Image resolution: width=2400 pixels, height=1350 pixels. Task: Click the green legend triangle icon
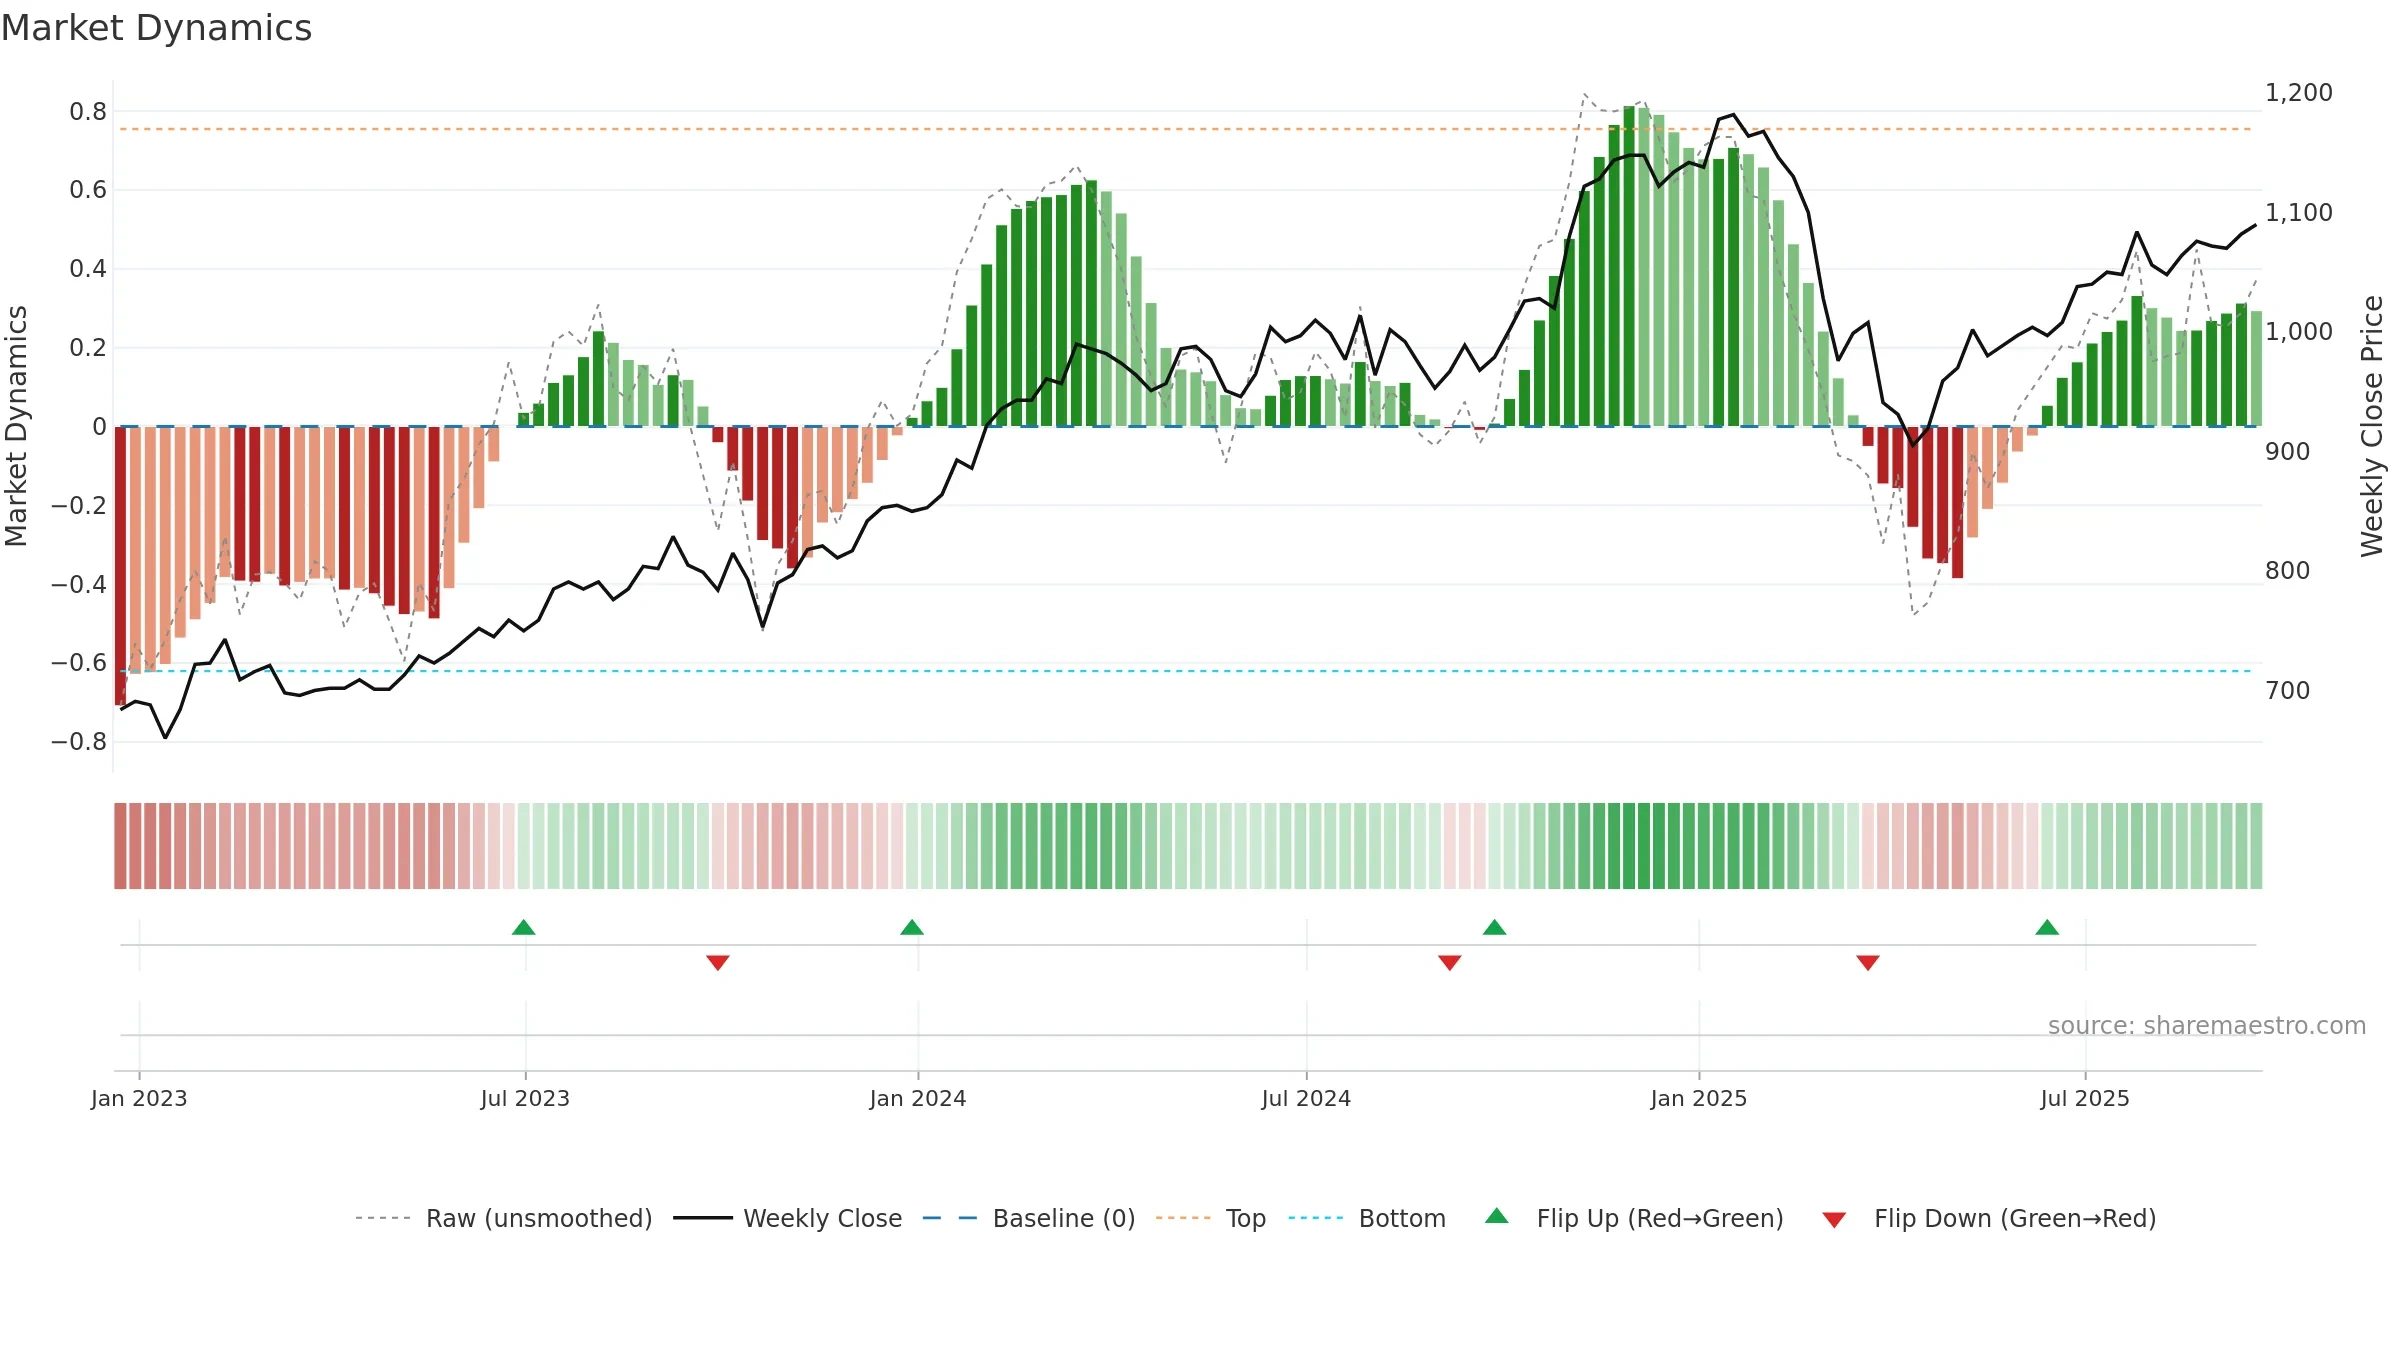coord(1497,1216)
